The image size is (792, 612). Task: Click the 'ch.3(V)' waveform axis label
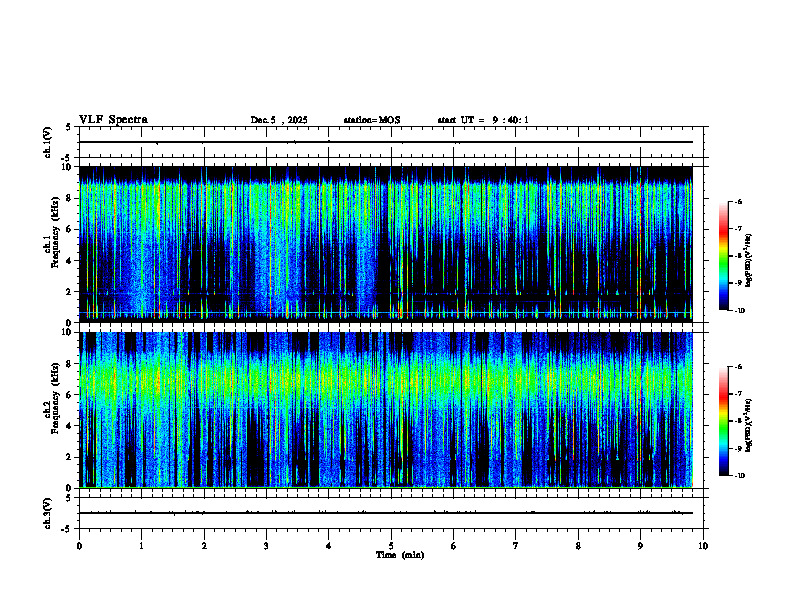point(47,513)
